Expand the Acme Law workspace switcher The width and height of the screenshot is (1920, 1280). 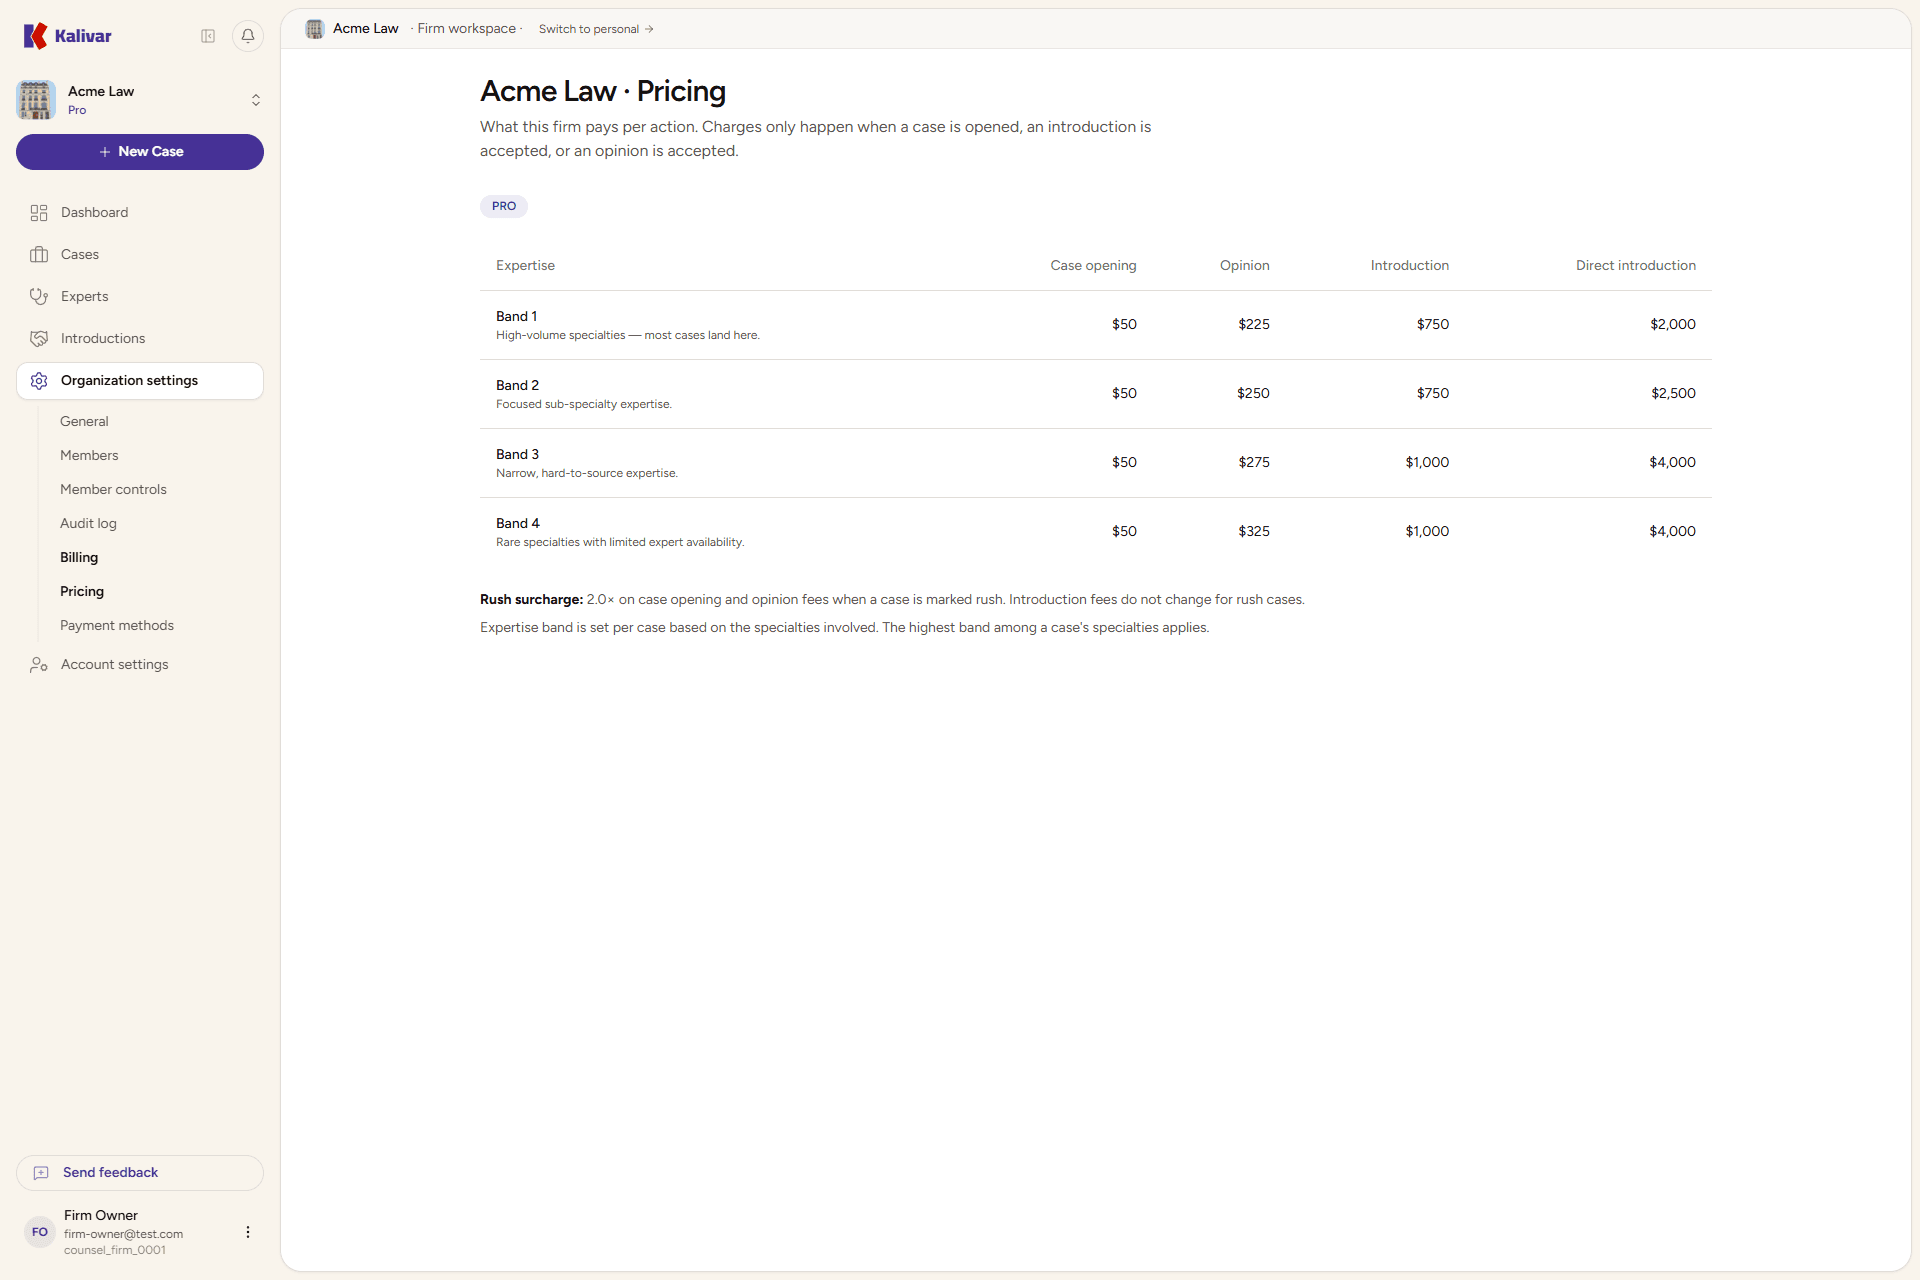(256, 100)
